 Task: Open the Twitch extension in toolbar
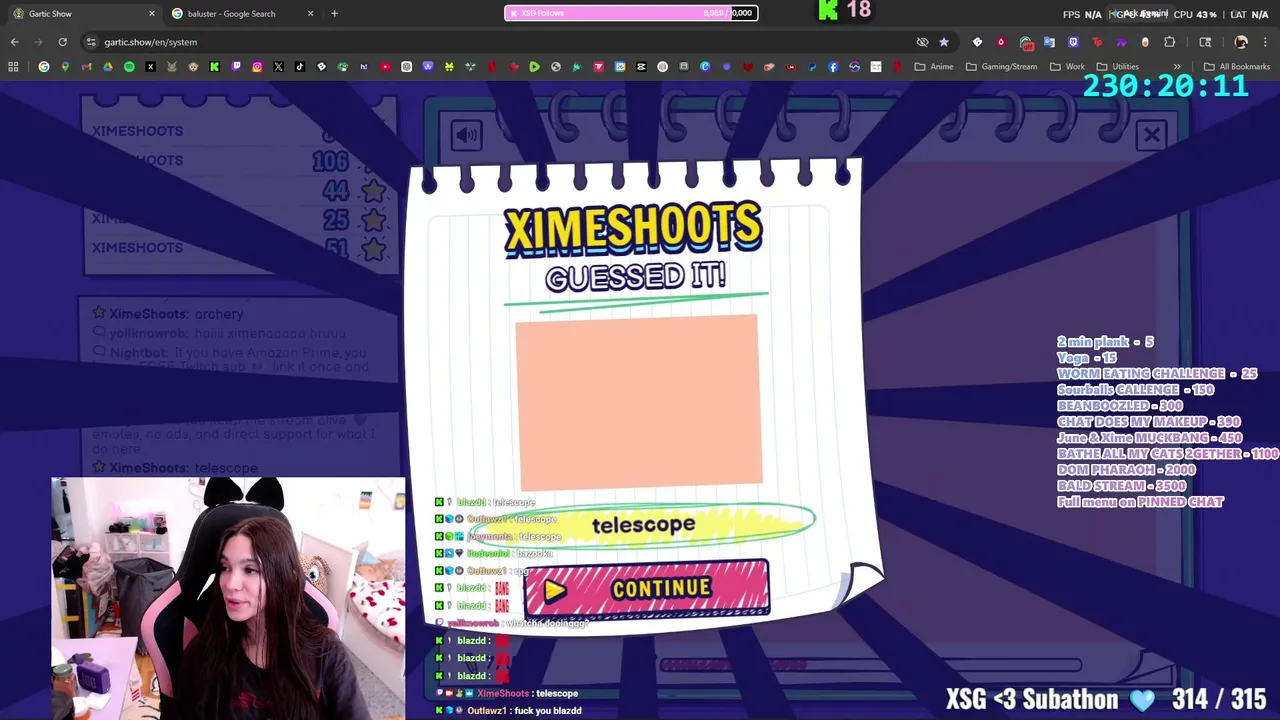pyautogui.click(x=1073, y=42)
